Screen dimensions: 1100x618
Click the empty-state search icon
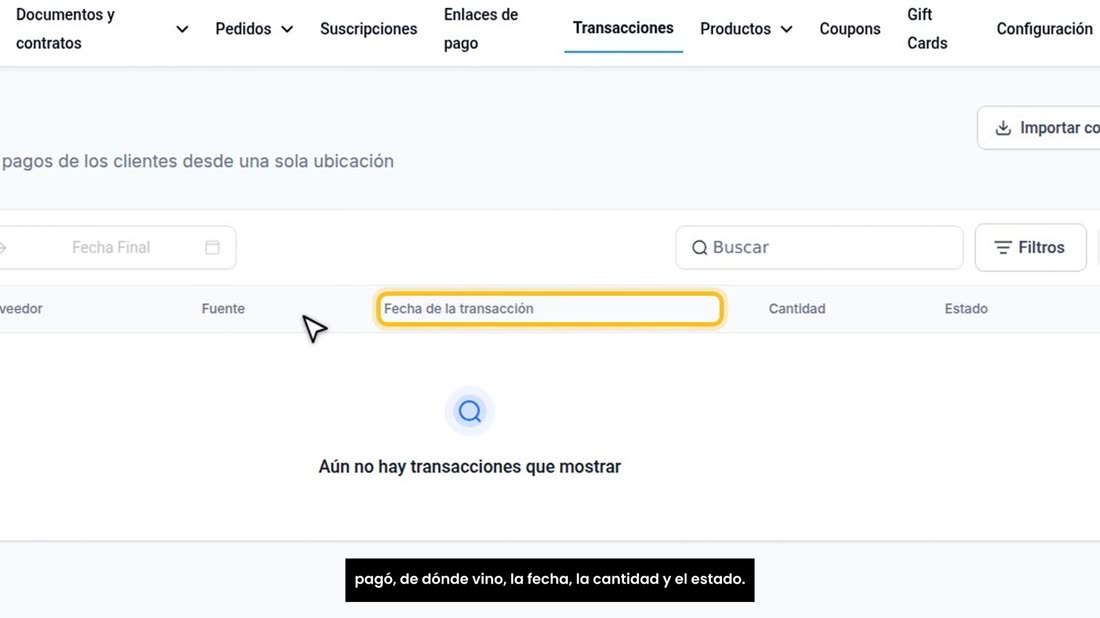[x=470, y=411]
